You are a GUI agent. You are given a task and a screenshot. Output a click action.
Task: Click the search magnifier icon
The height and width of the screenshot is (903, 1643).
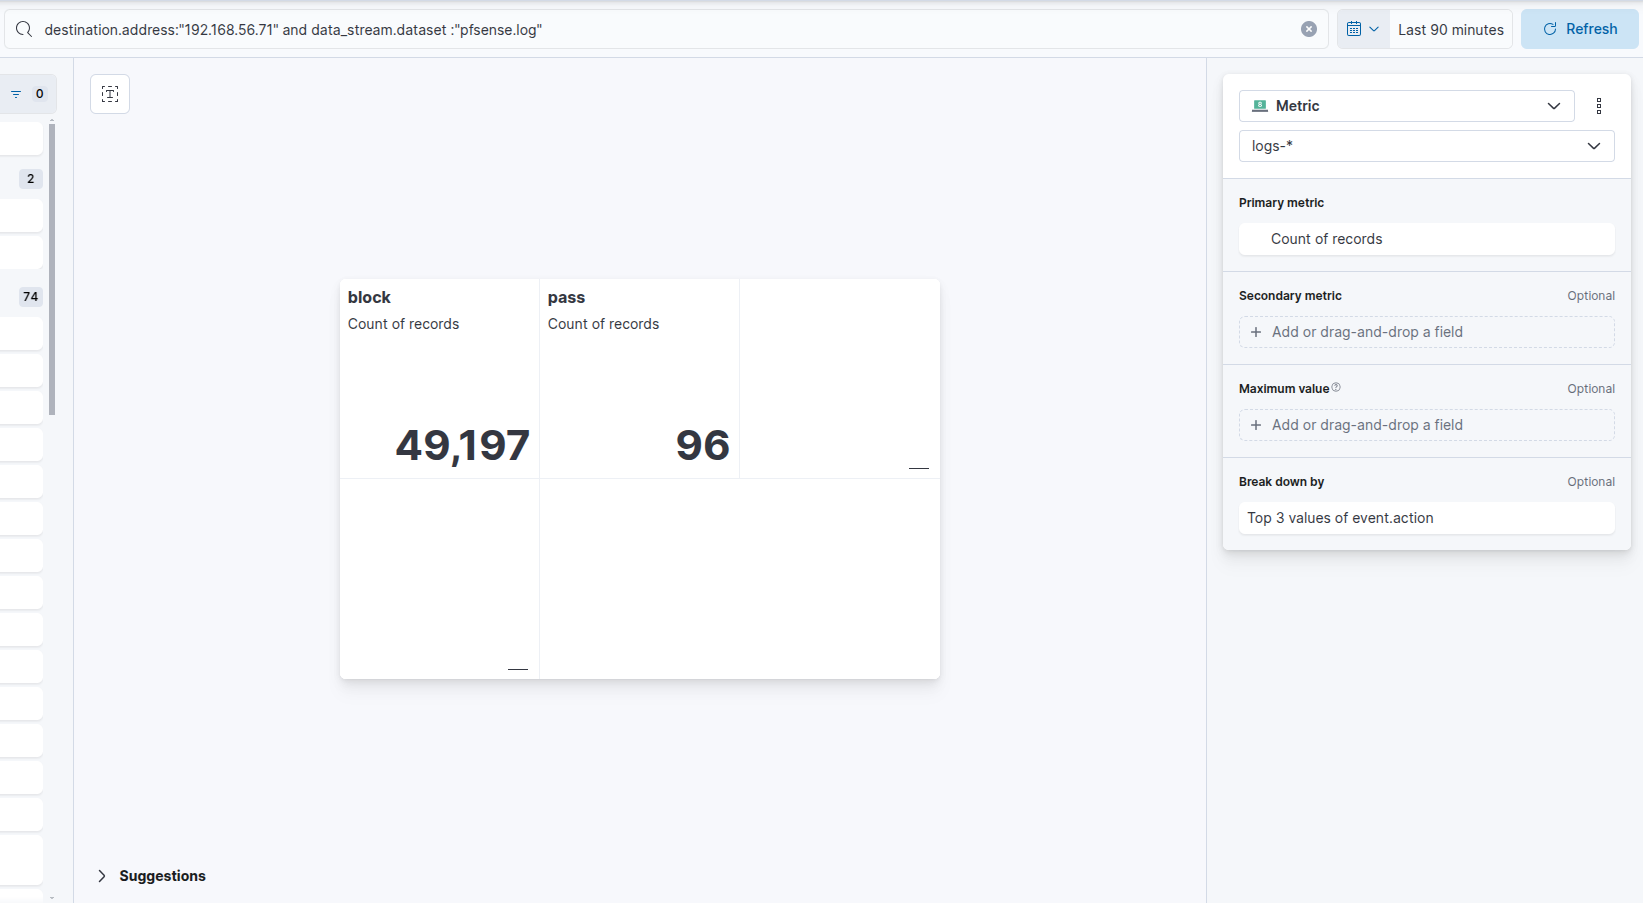(x=24, y=29)
